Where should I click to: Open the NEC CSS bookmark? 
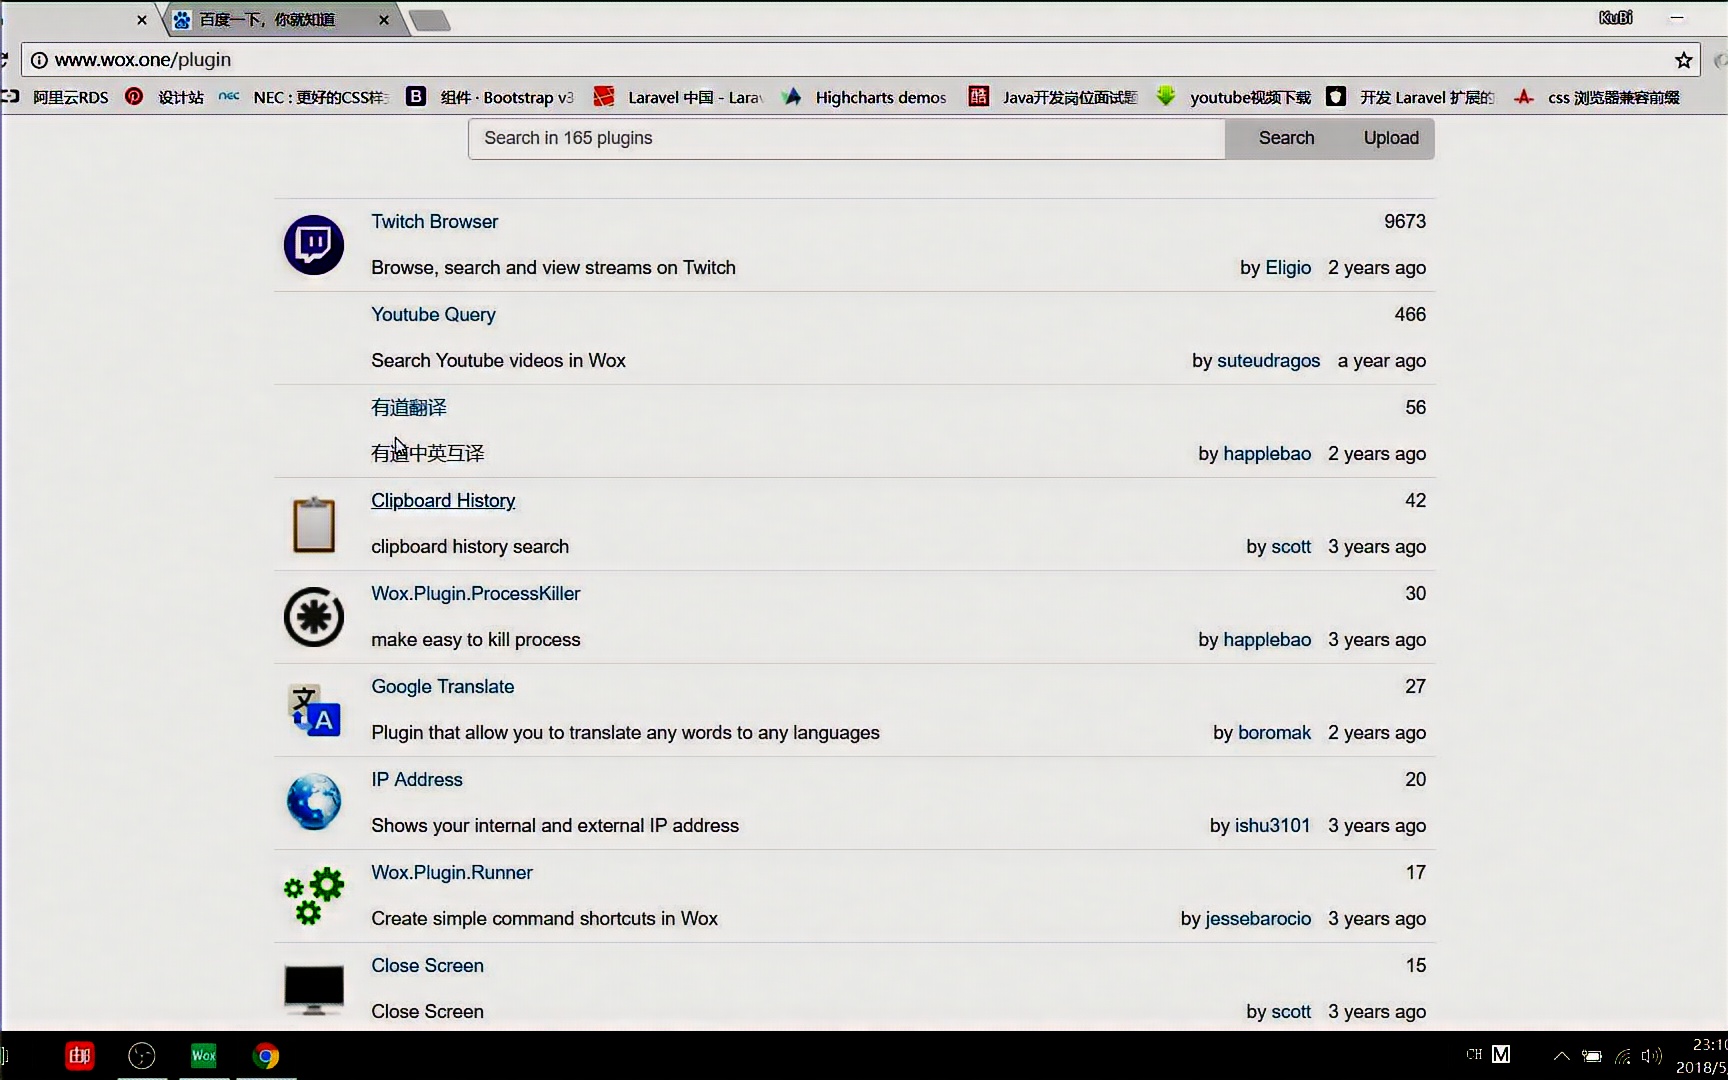click(x=304, y=97)
